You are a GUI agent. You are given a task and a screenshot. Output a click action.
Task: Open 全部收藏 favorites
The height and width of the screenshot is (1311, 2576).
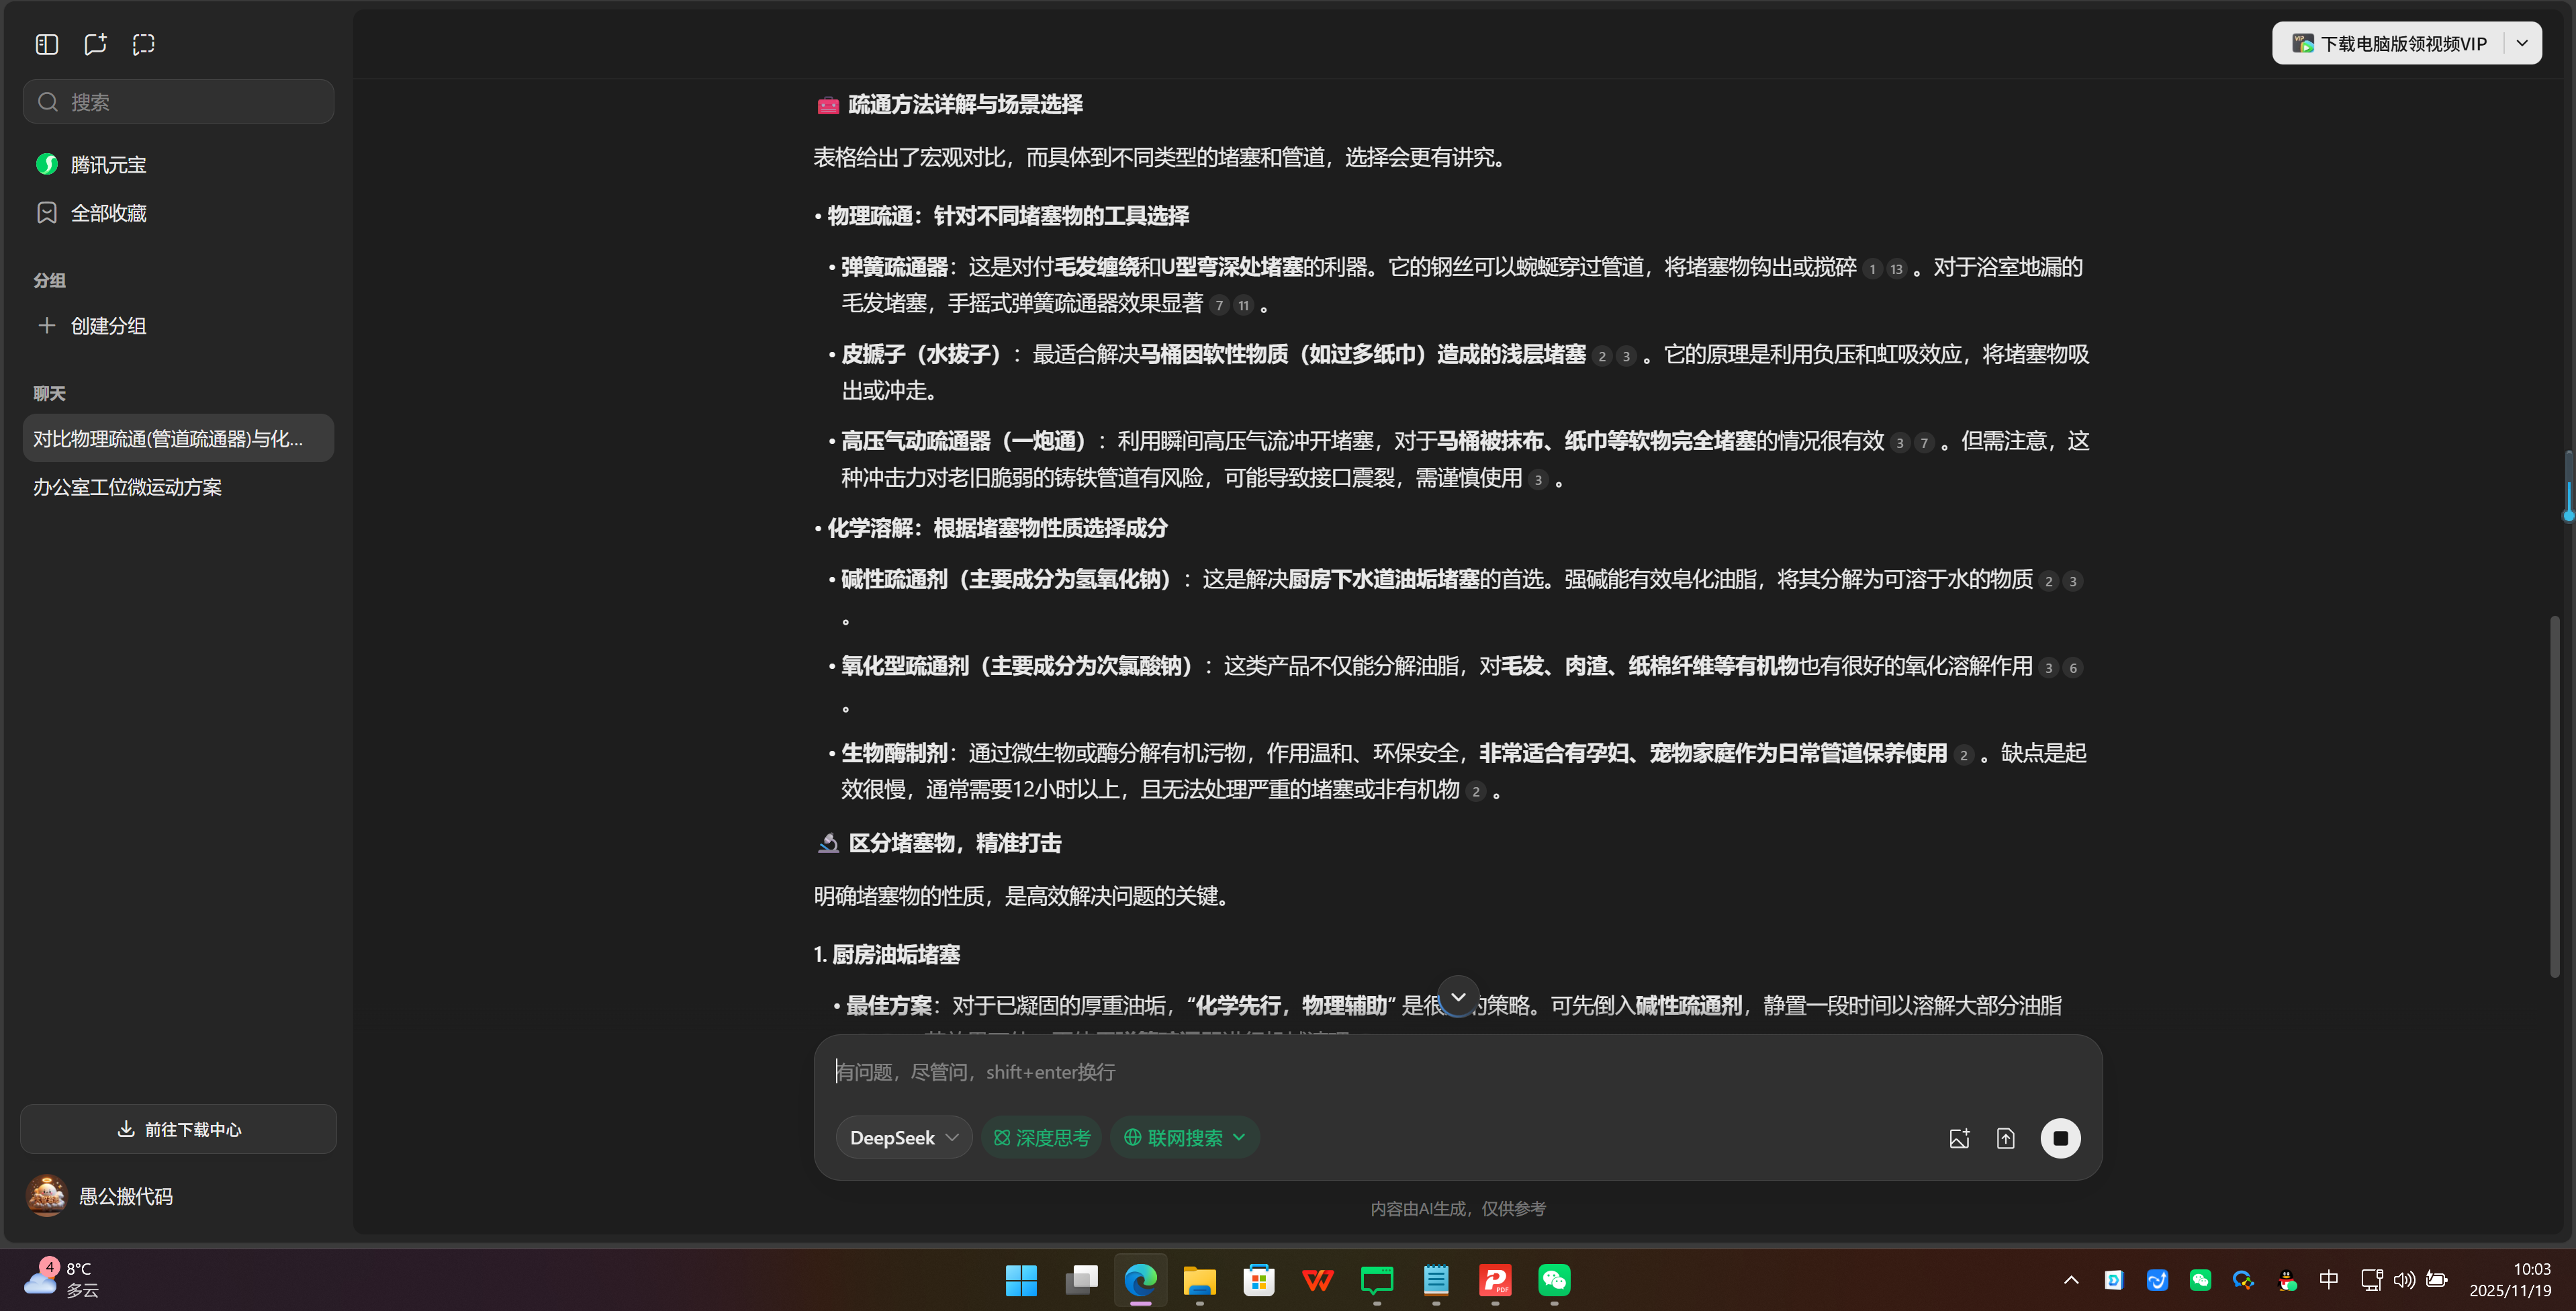click(x=108, y=212)
